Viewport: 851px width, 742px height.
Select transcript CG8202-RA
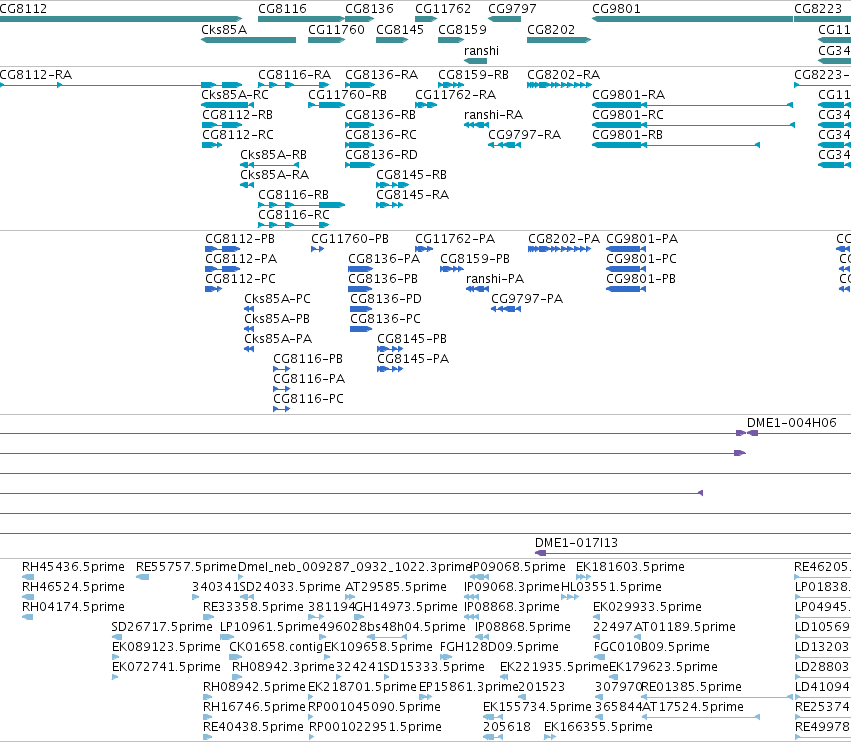563,74
